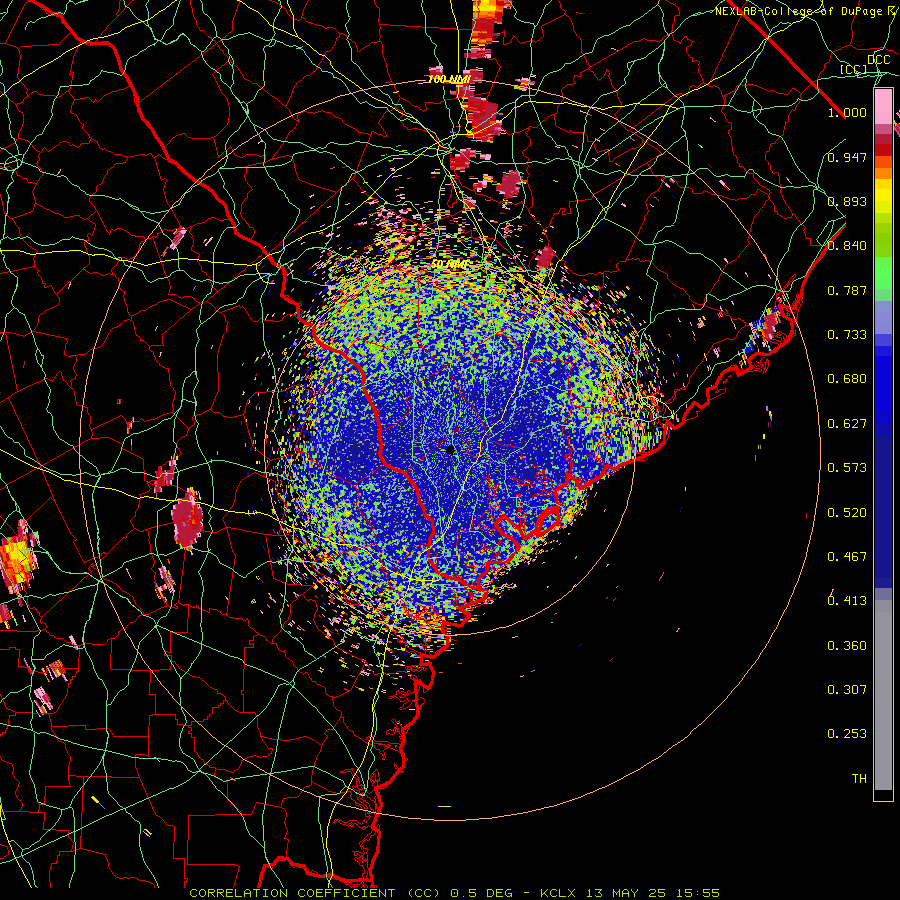900x900 pixels.
Task: Click the TH threshold label
Action: [x=859, y=779]
